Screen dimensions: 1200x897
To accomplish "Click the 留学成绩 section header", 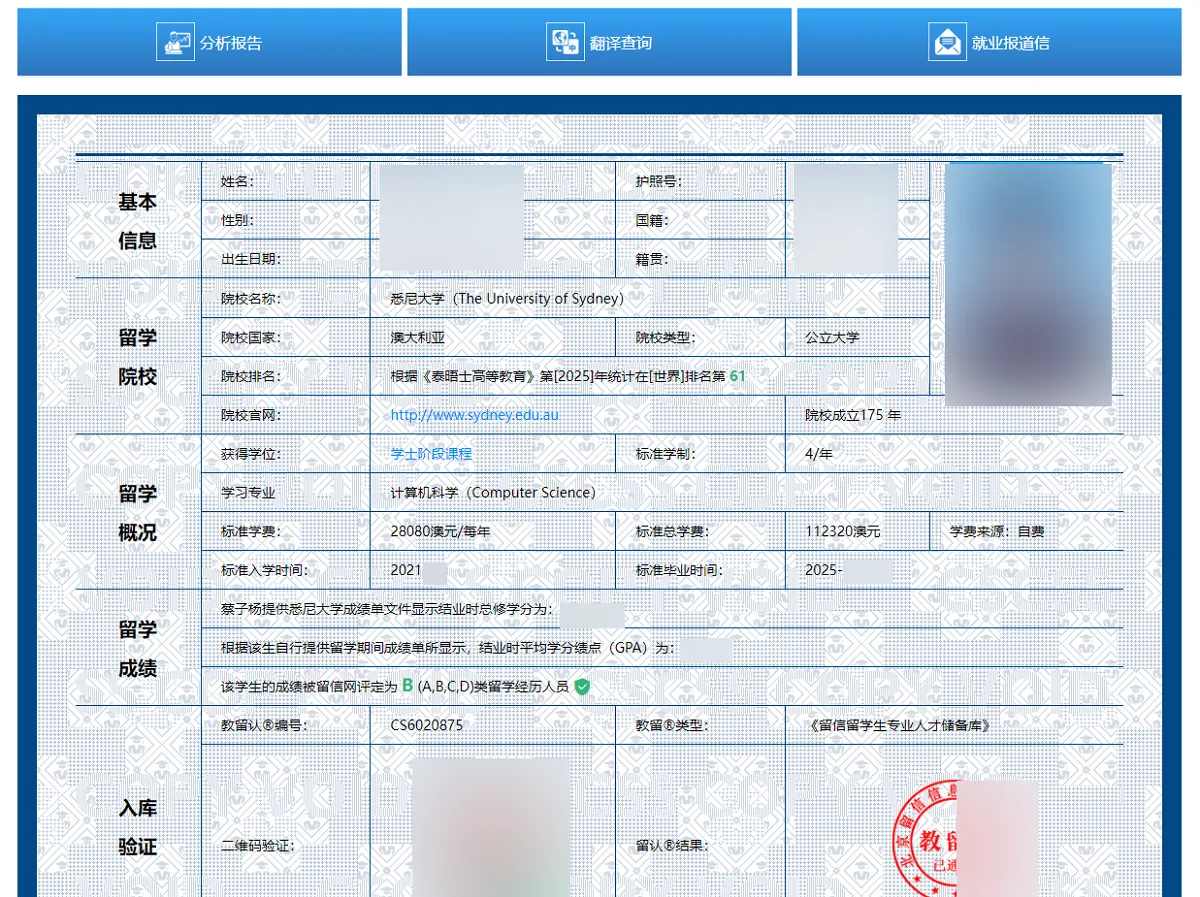I will [138, 649].
